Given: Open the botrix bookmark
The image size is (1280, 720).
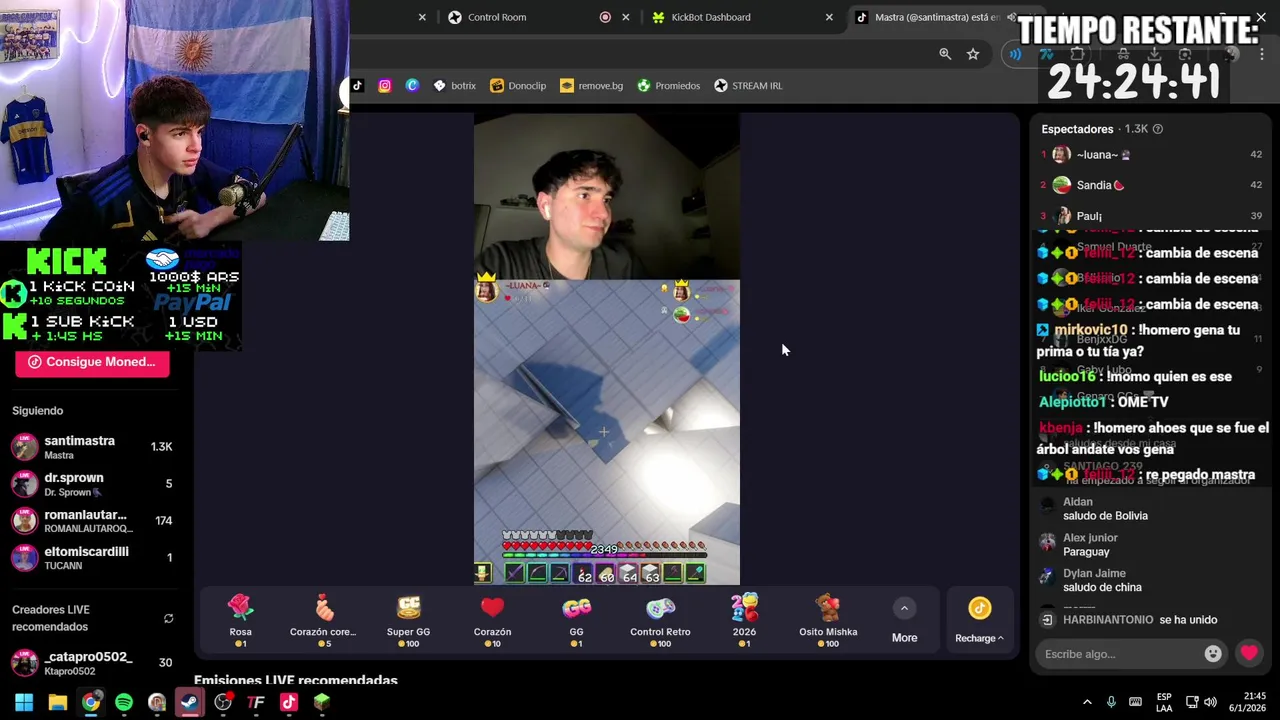Looking at the screenshot, I should pyautogui.click(x=454, y=86).
